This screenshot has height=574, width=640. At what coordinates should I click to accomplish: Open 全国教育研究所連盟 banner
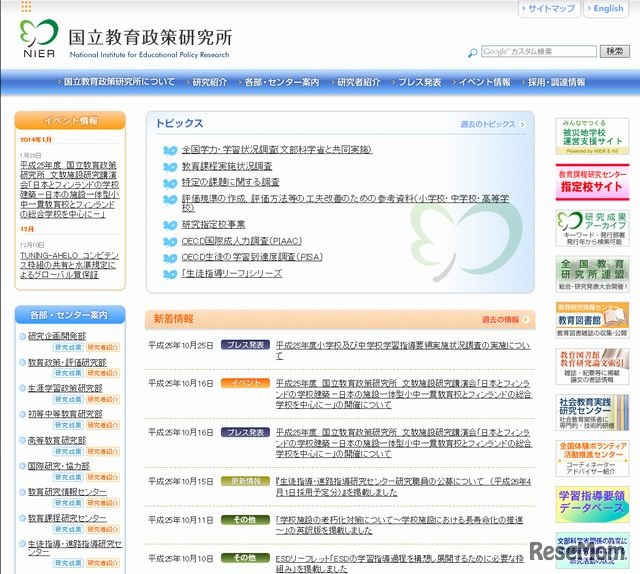pos(592,274)
